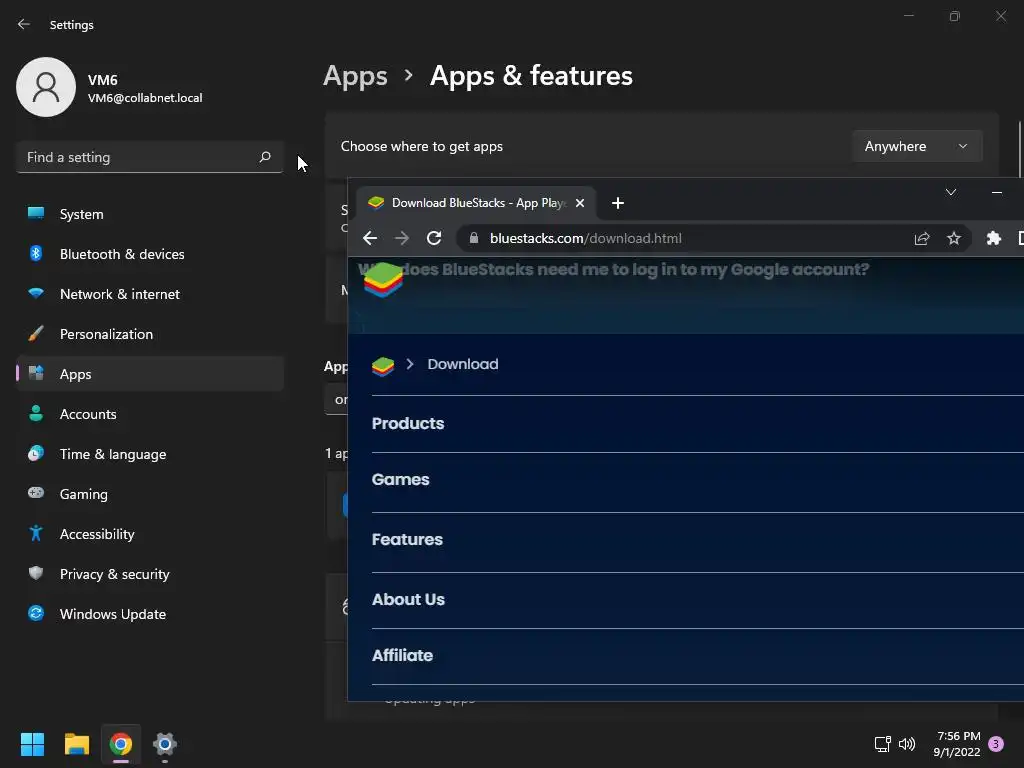Select the Download BlueStacks Chrome tab
The height and width of the screenshot is (768, 1024).
[x=475, y=203]
